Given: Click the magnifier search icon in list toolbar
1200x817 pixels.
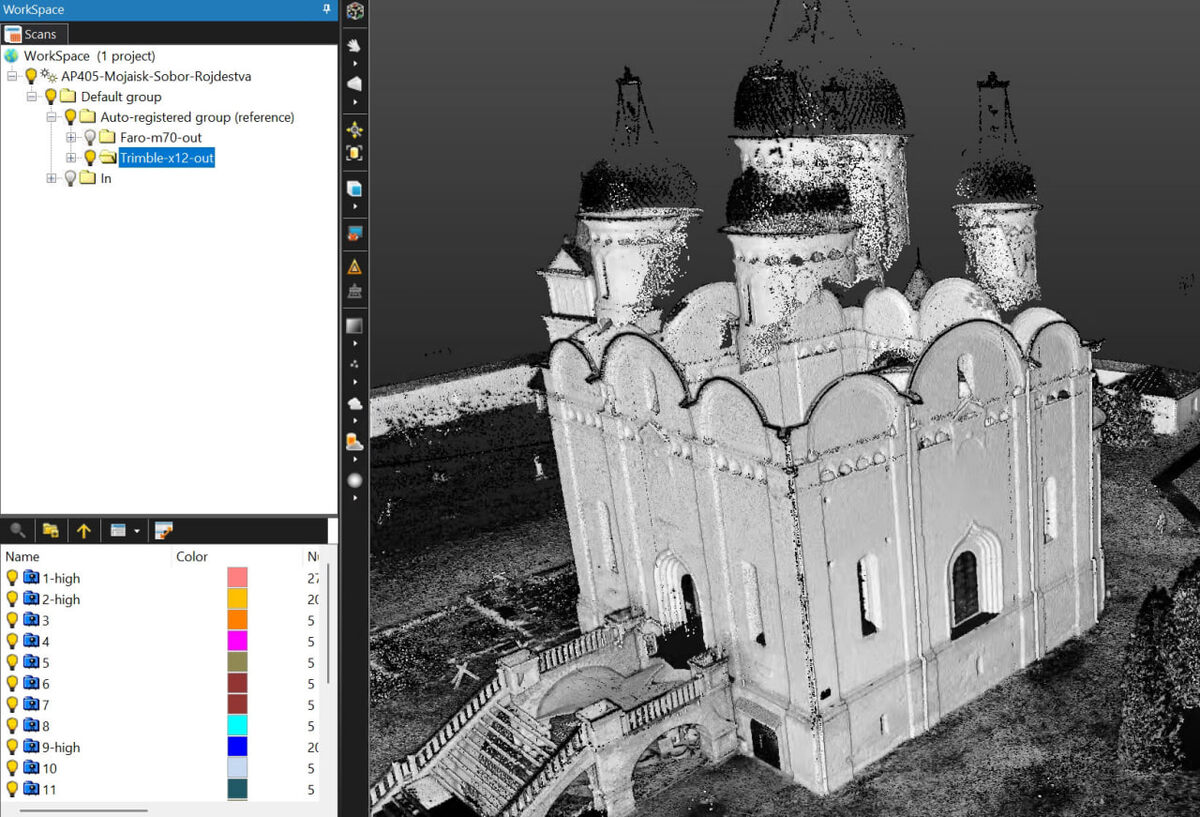Looking at the screenshot, I should [x=18, y=530].
